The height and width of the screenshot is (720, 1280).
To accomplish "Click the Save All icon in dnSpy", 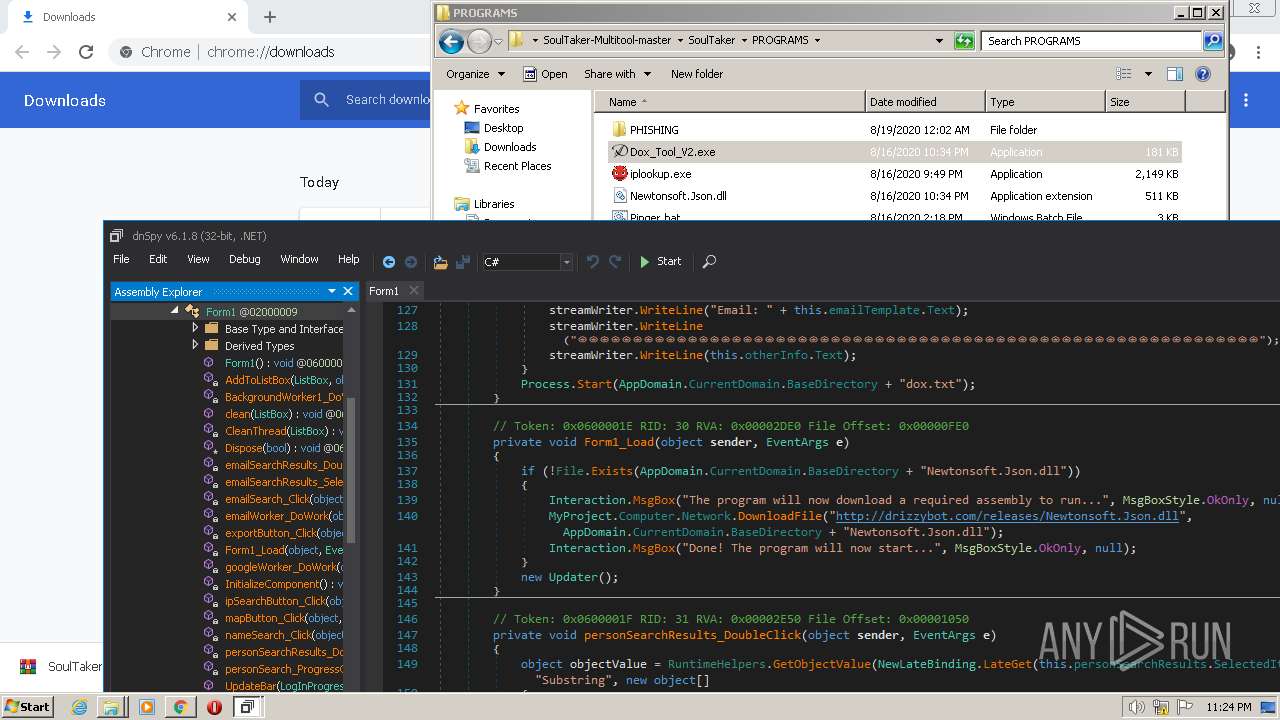I will click(x=463, y=262).
